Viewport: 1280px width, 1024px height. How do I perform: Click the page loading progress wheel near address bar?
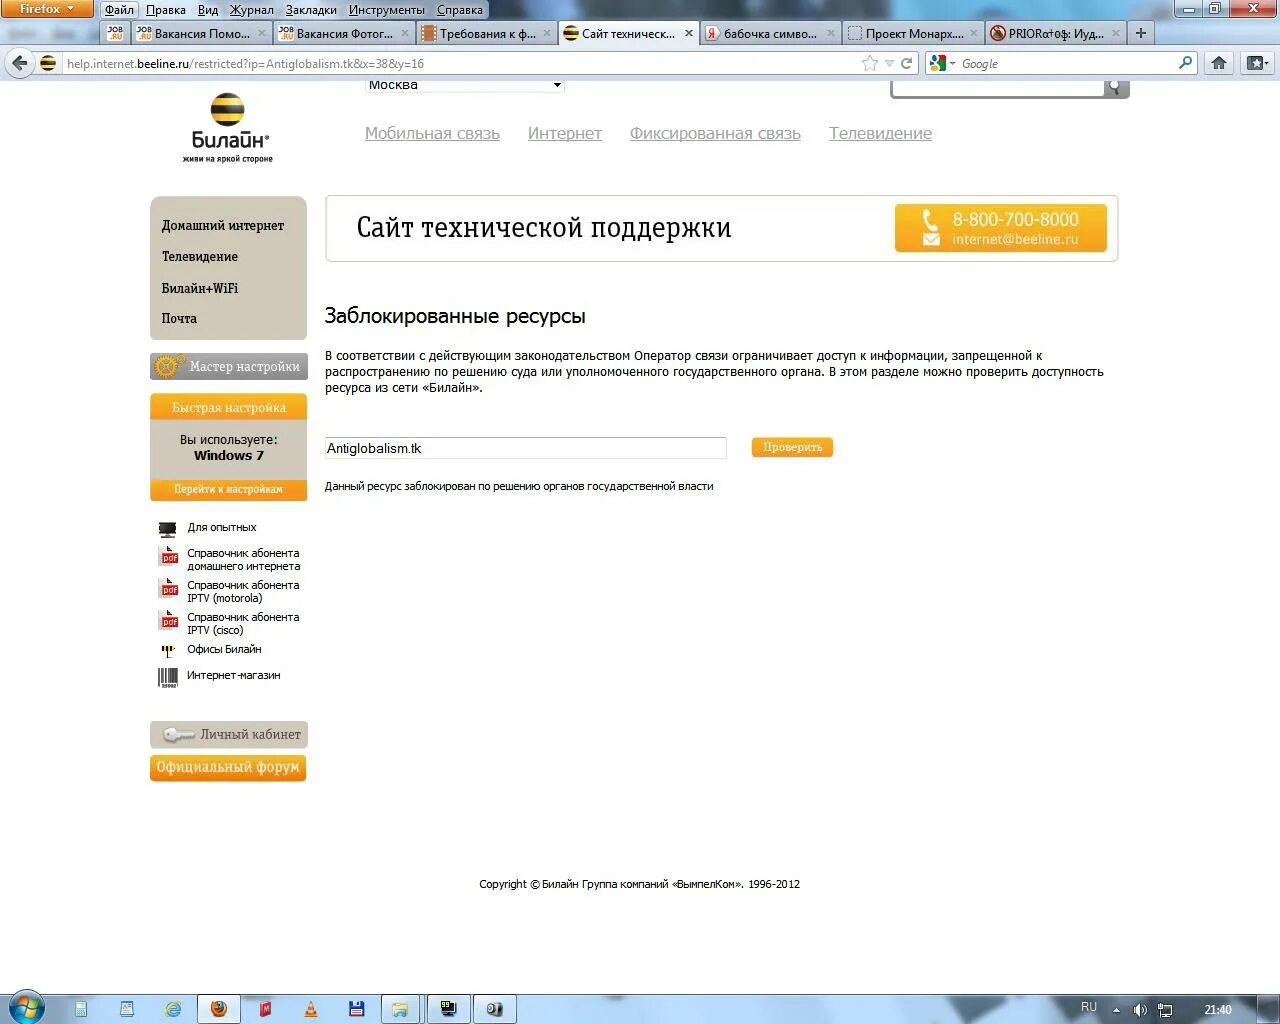[x=905, y=62]
